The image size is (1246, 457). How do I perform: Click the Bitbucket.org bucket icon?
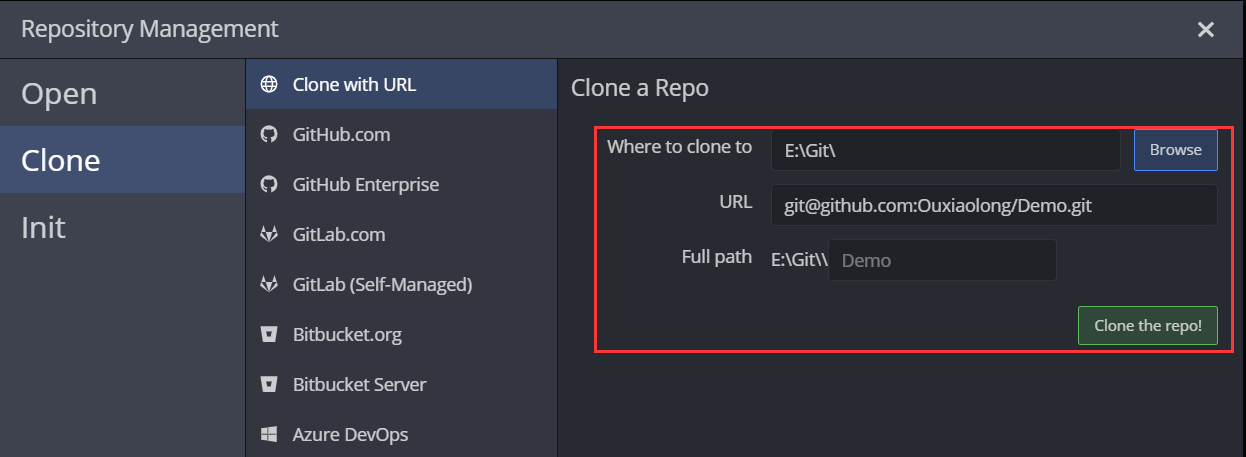[x=268, y=334]
